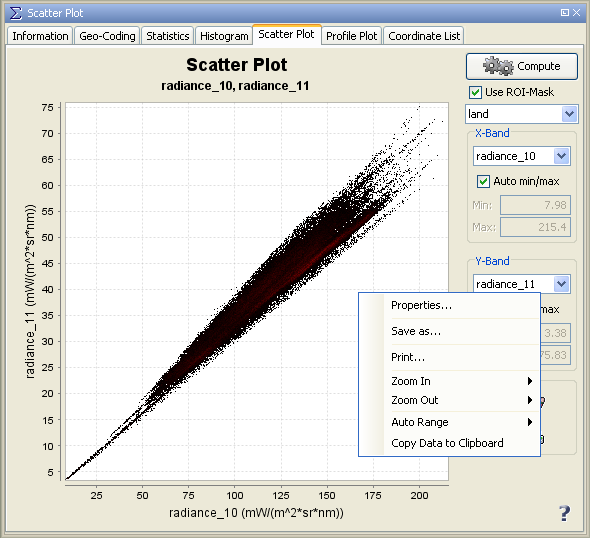Toggle the Use ROI-Mask checkbox
Viewport: 590px width, 538px height.
click(x=475, y=92)
